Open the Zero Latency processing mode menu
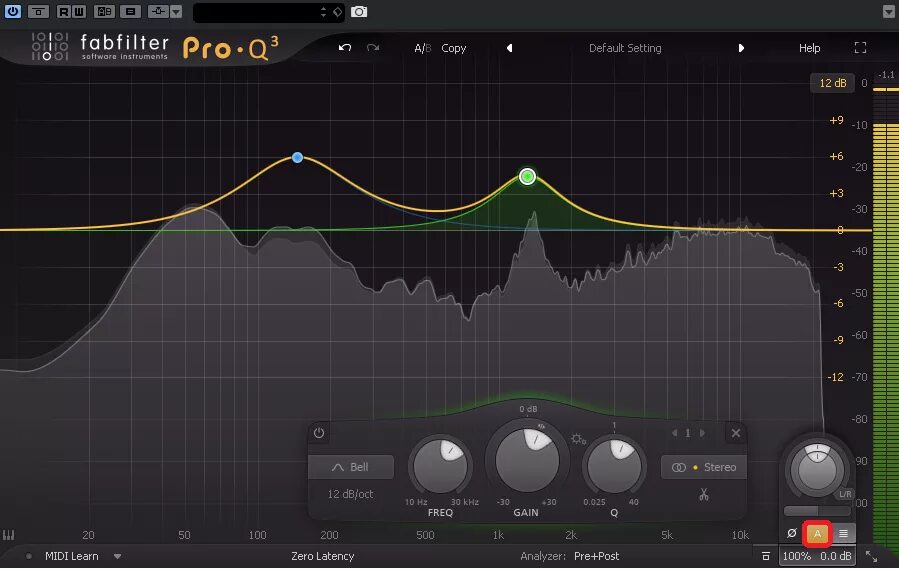This screenshot has height=571, width=899. coord(322,556)
